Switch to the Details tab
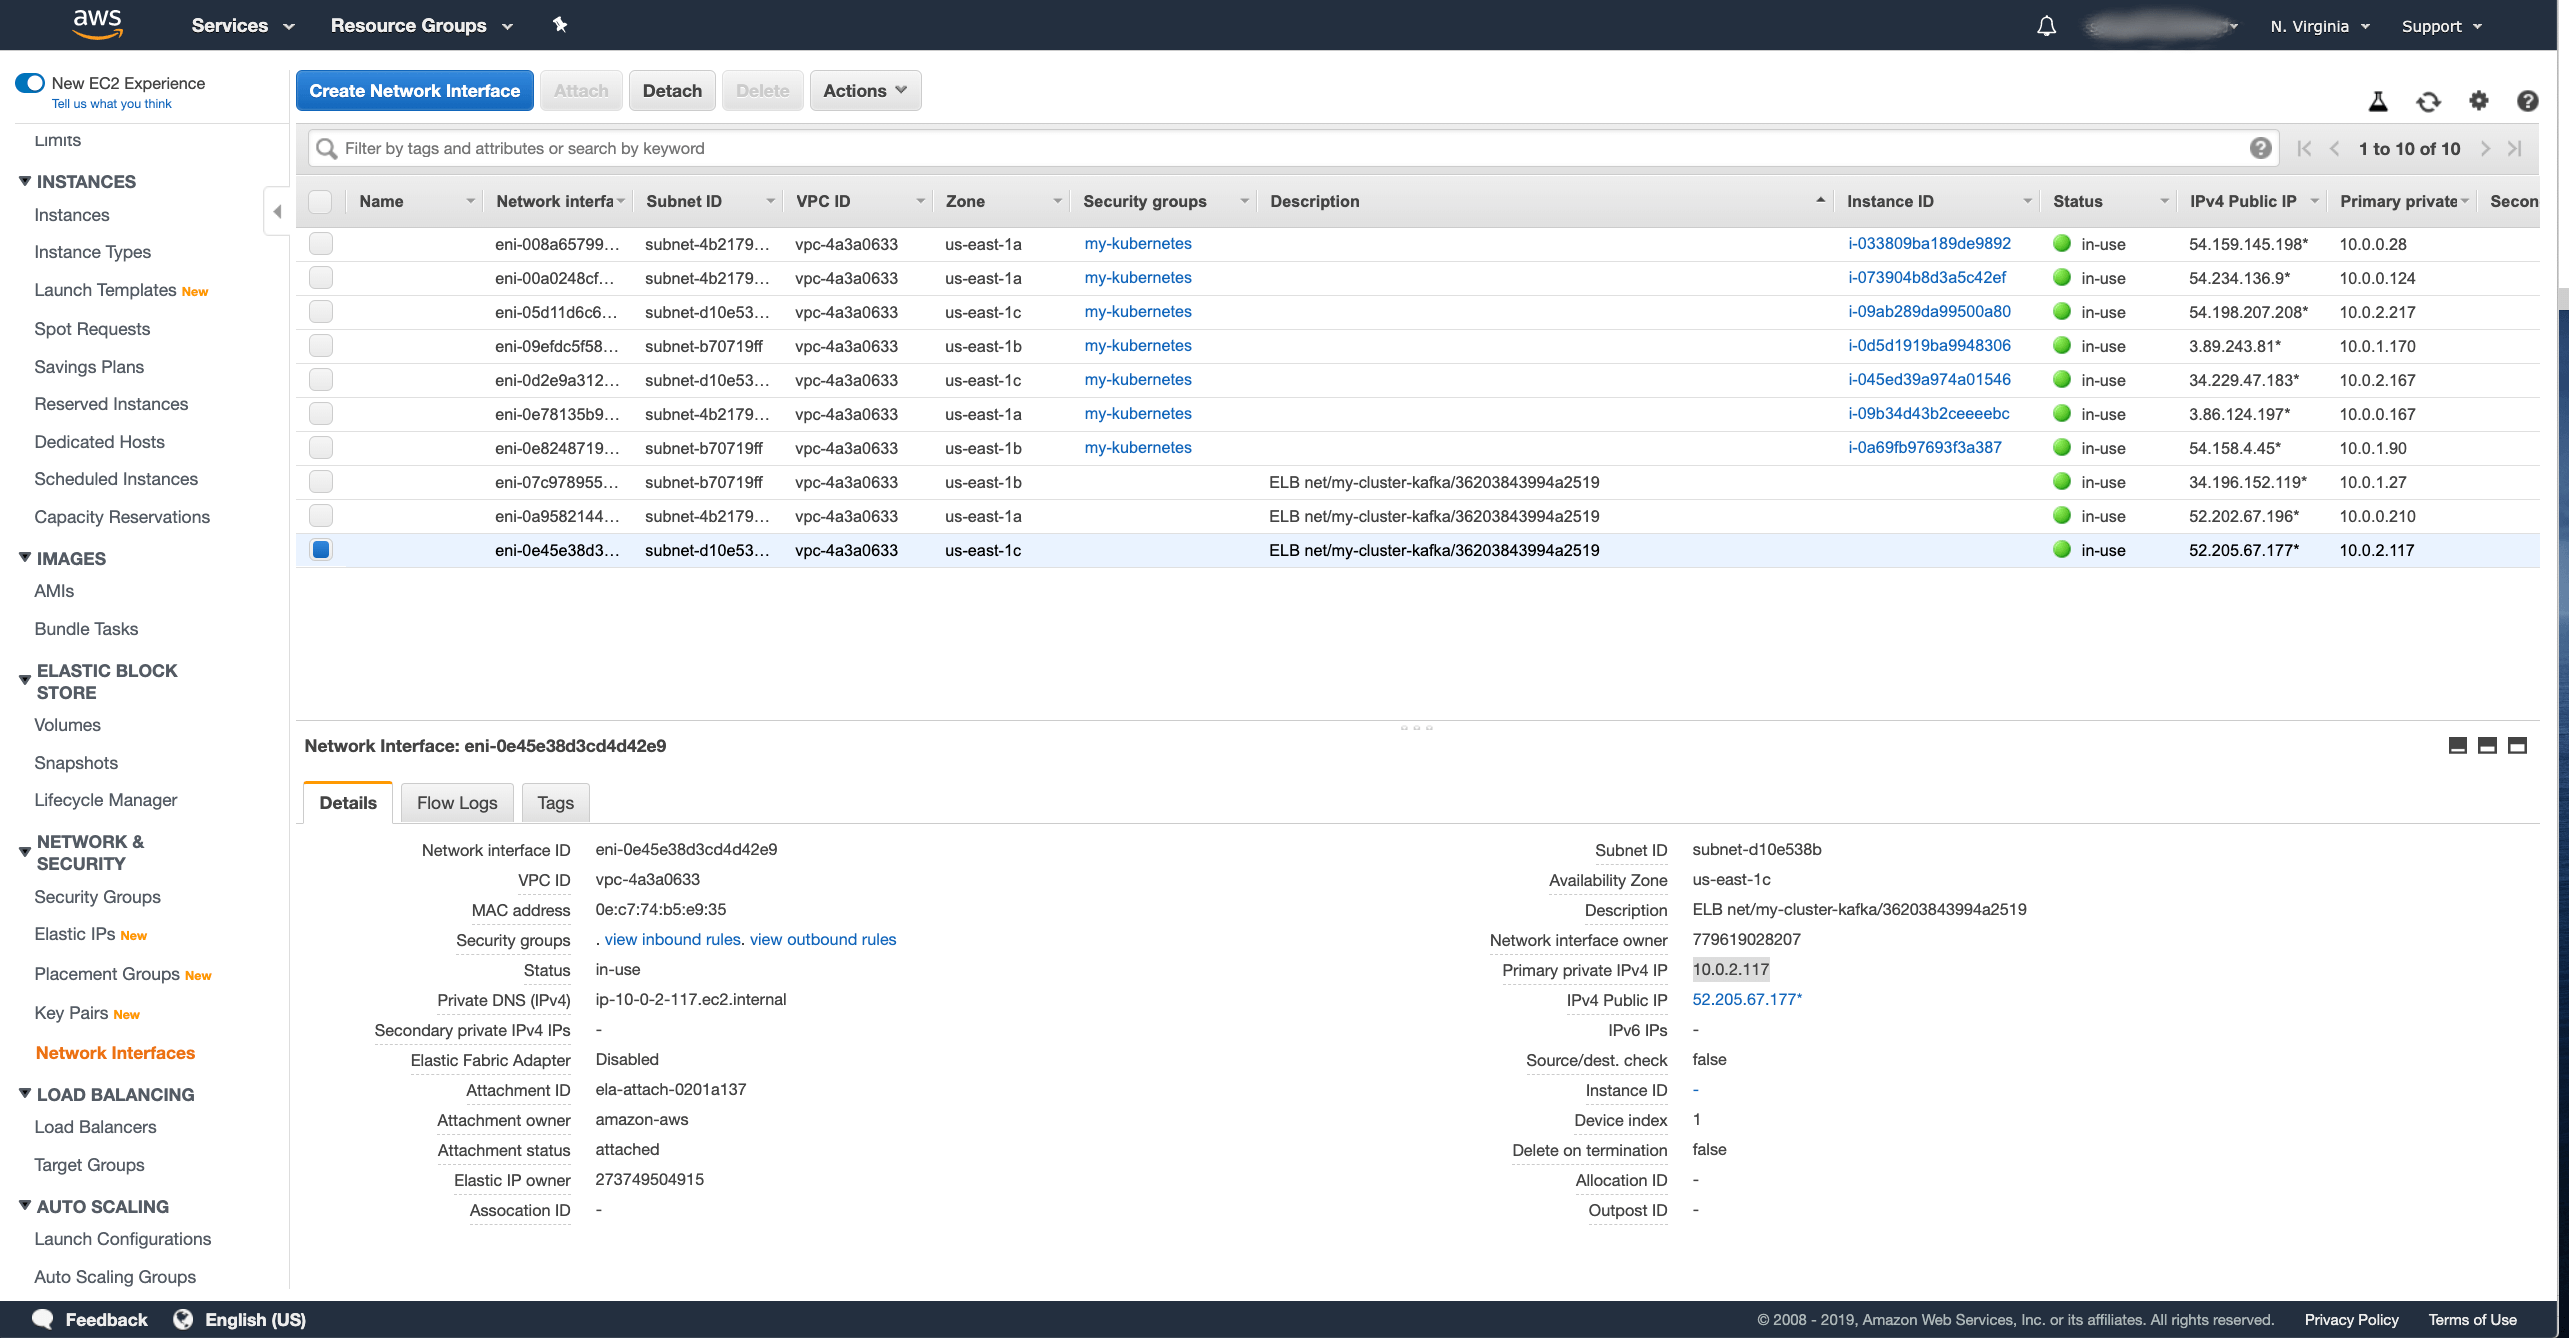 (x=348, y=802)
